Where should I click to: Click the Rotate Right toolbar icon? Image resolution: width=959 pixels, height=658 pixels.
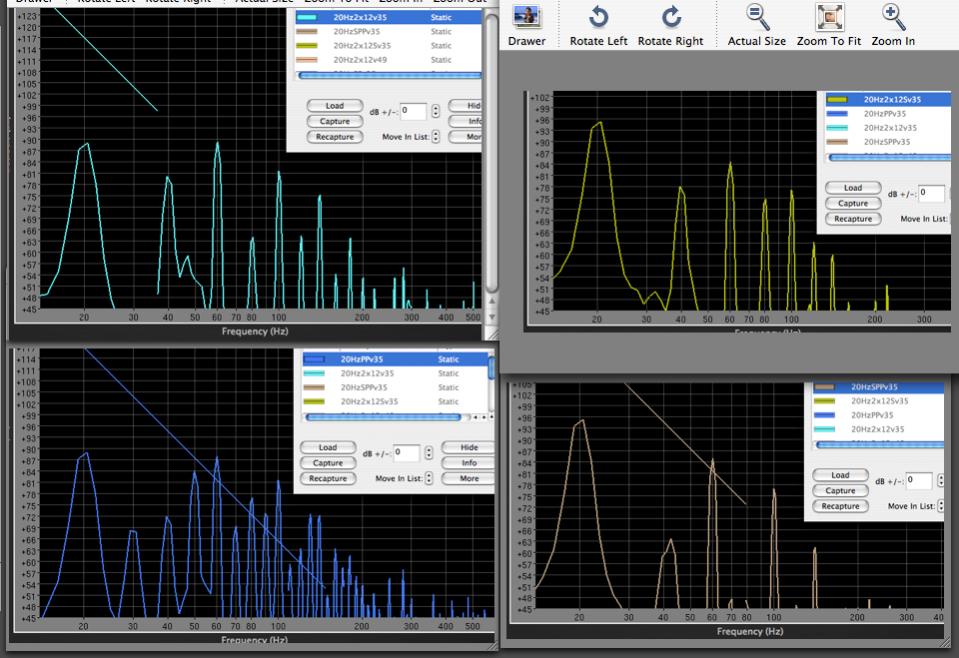point(671,17)
